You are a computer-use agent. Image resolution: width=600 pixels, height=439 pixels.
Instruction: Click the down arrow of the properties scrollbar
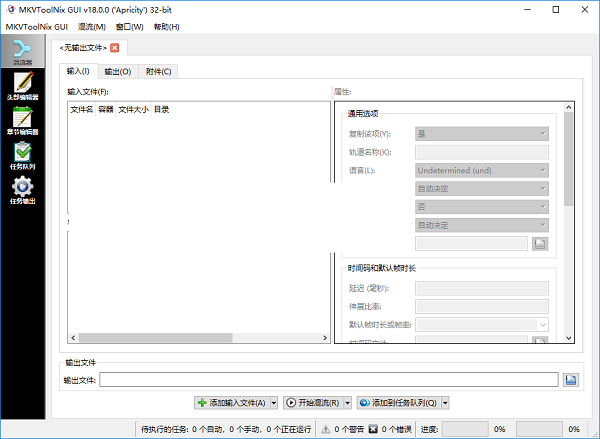pyautogui.click(x=569, y=338)
